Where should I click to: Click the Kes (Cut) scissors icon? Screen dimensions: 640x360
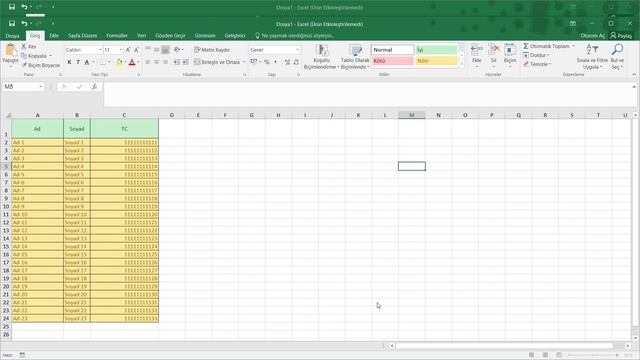pos(24,47)
